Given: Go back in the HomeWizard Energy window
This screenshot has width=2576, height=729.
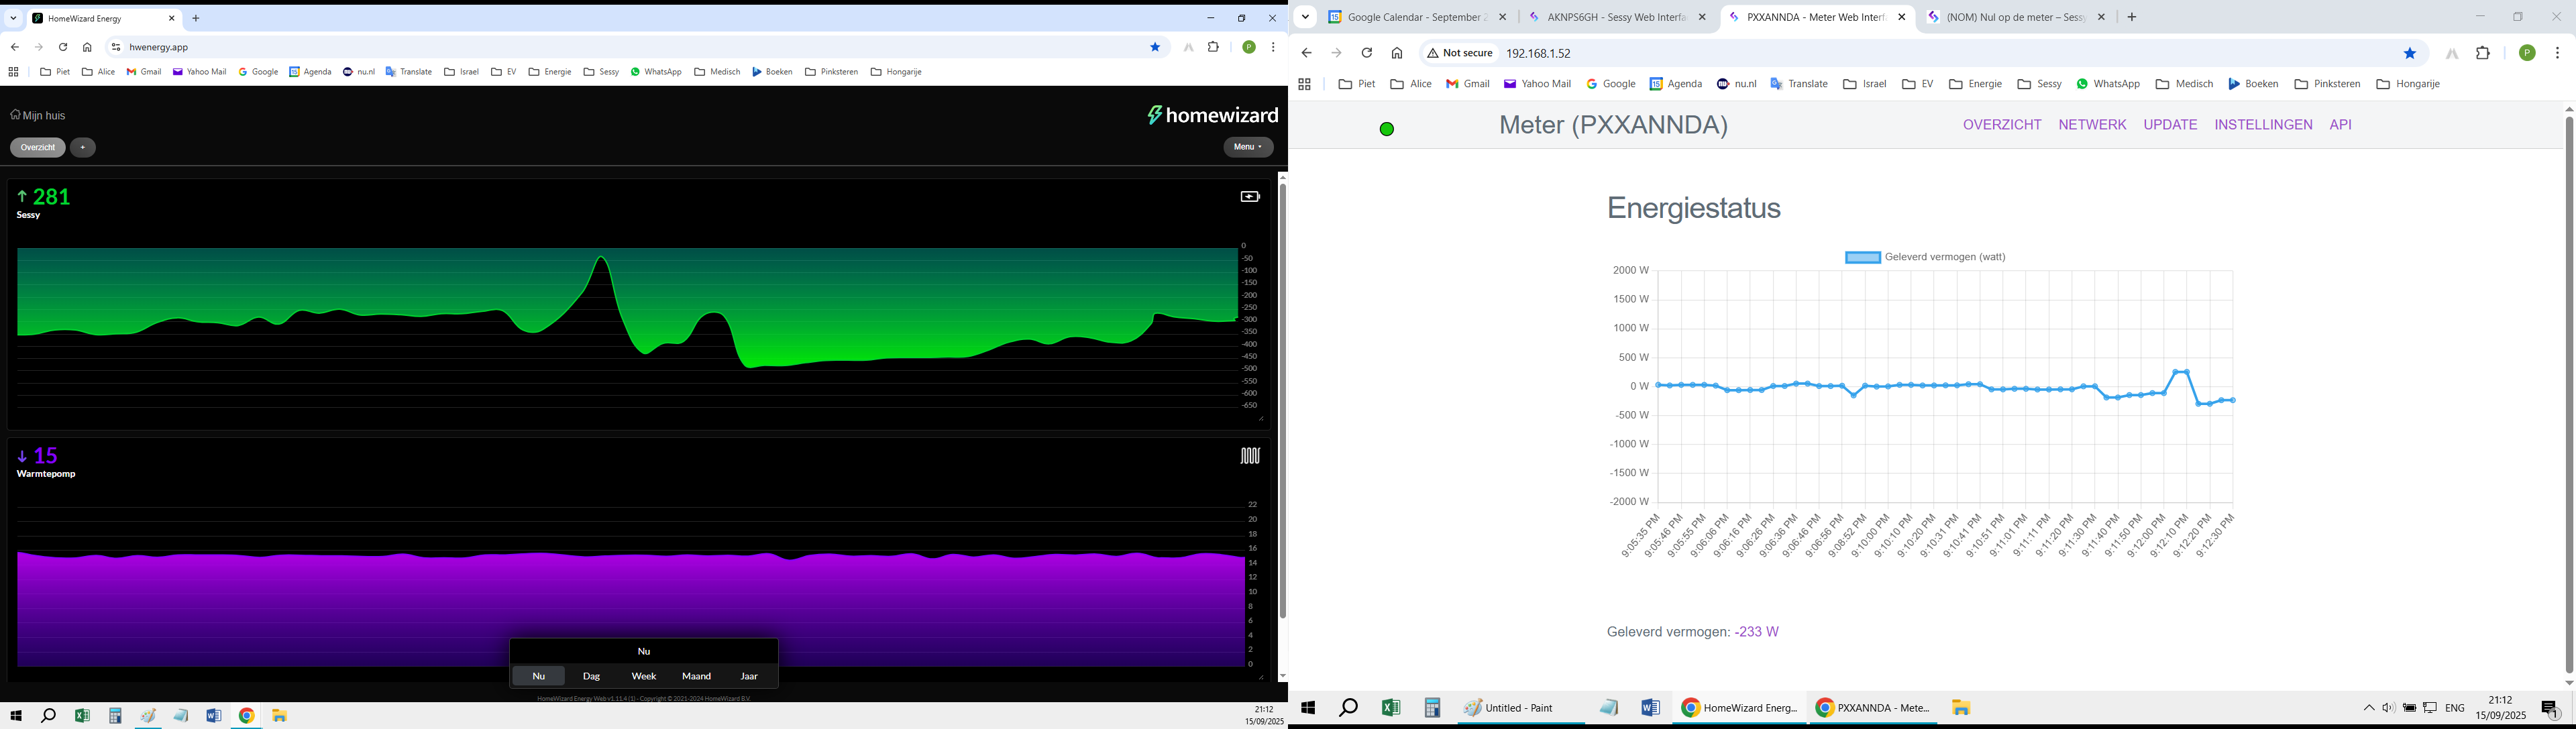Looking at the screenshot, I should click(15, 47).
